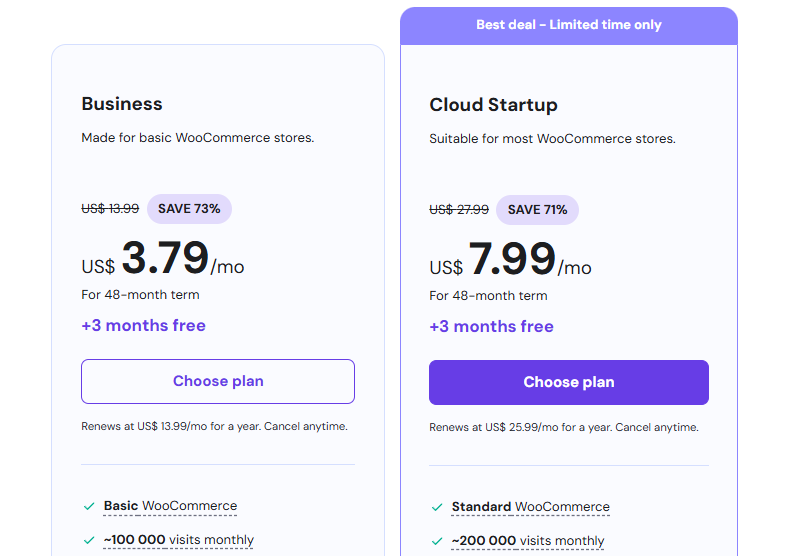Select the Cloud Startup plan heading

tap(493, 105)
